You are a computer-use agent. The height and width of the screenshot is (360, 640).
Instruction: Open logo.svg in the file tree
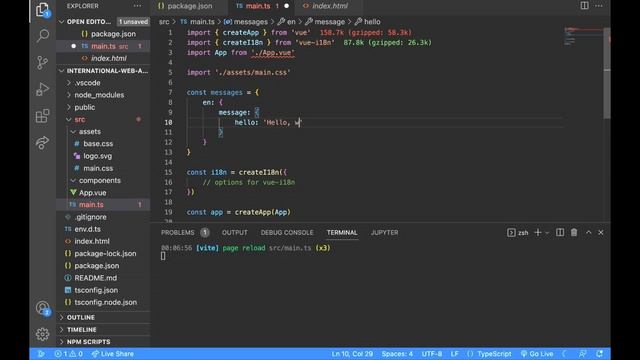point(97,156)
